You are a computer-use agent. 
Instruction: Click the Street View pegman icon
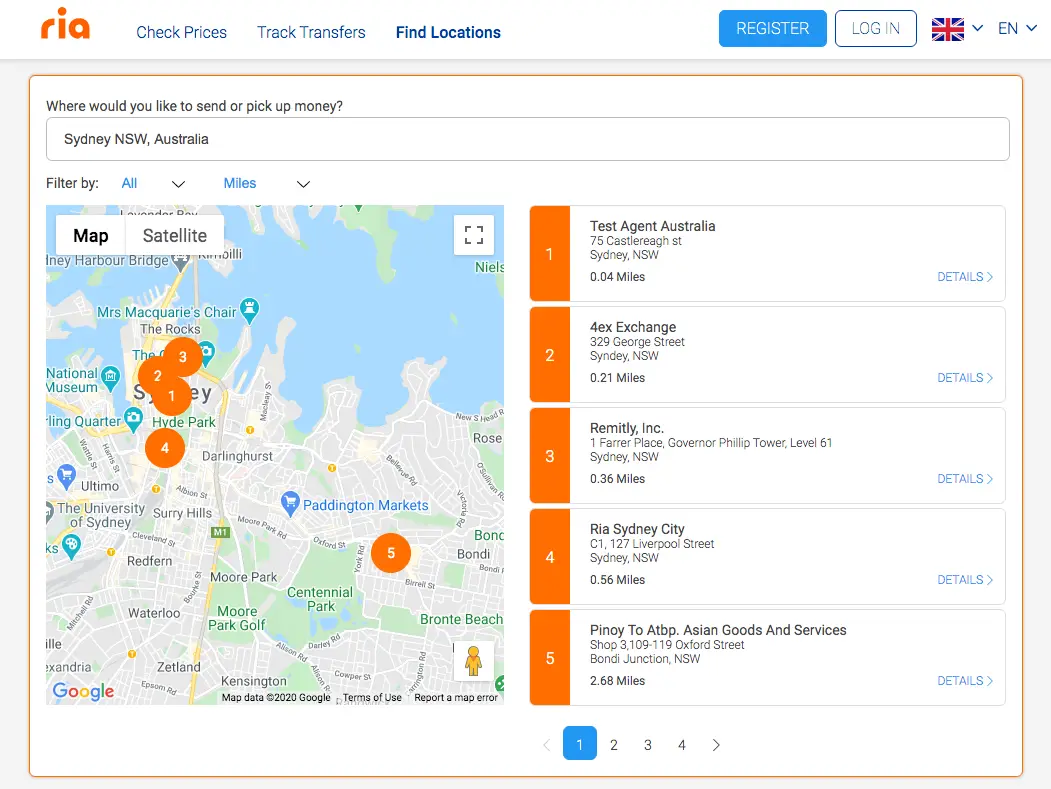point(474,661)
